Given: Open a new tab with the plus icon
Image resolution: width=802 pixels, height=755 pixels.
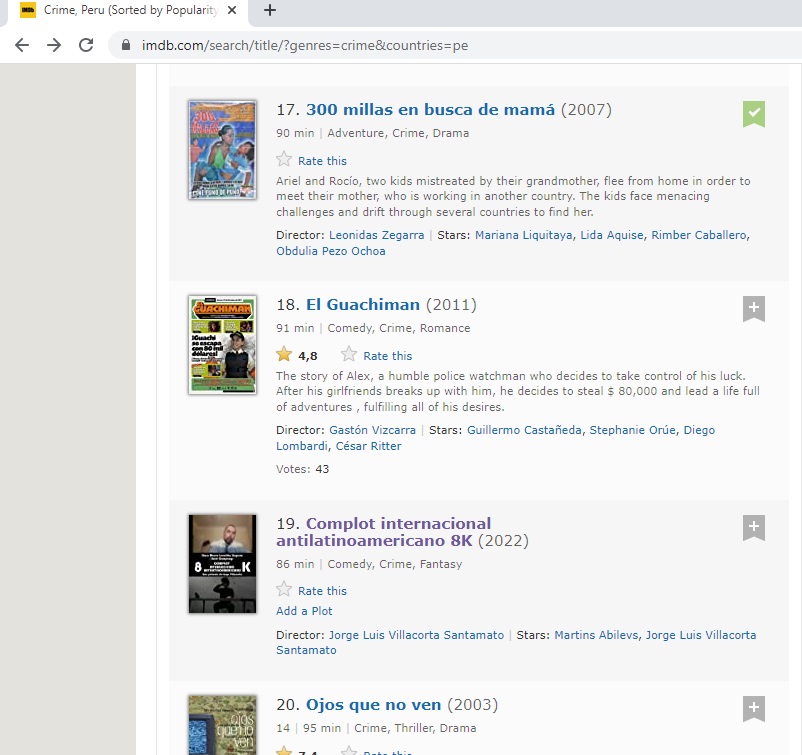Looking at the screenshot, I should coord(270,10).
